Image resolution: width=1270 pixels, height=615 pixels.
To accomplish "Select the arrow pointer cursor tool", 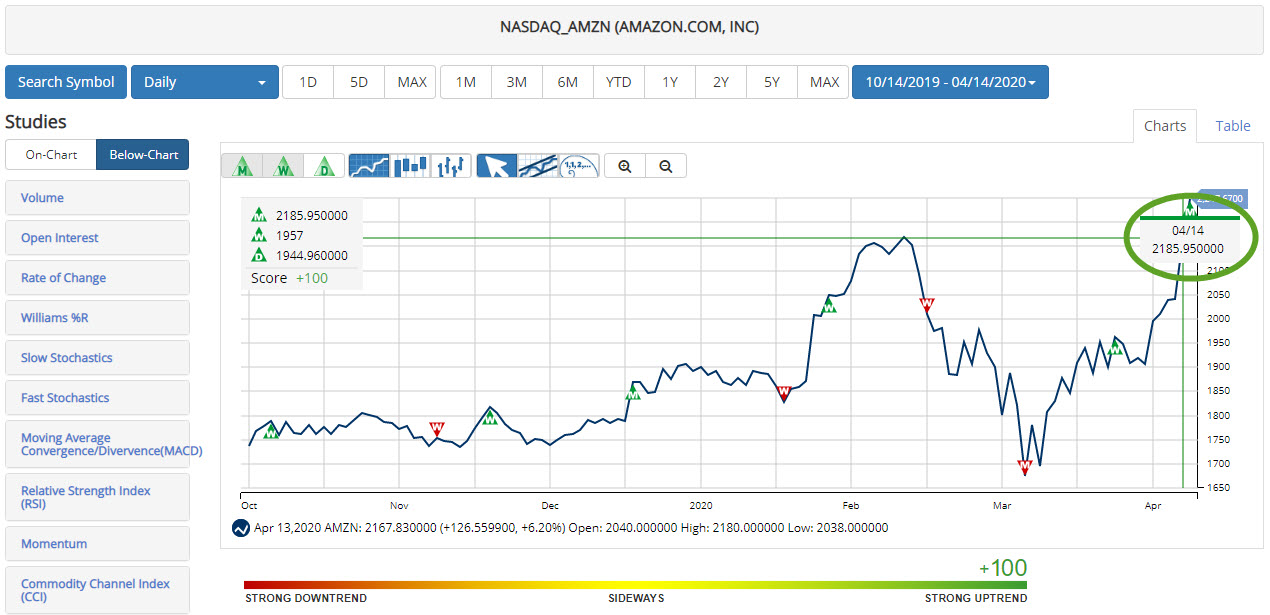I will pos(496,166).
